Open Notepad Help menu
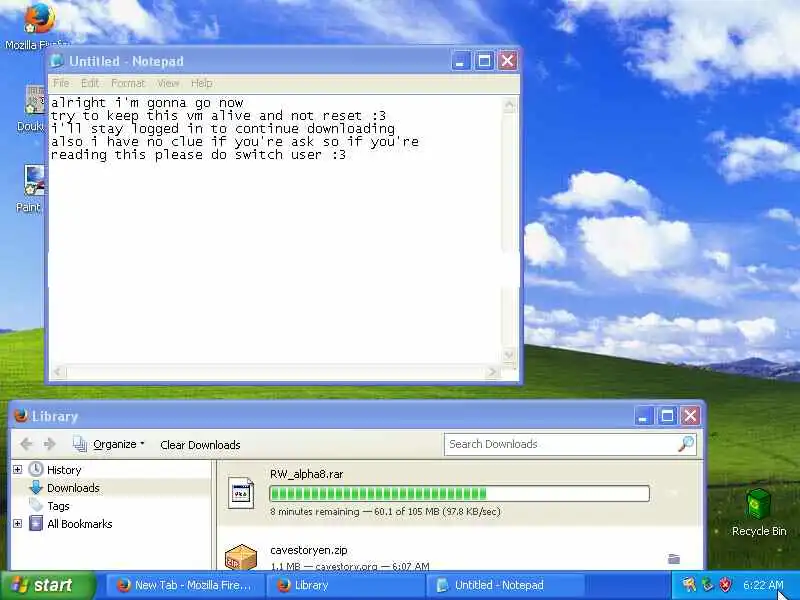The height and width of the screenshot is (600, 800). pyautogui.click(x=202, y=83)
